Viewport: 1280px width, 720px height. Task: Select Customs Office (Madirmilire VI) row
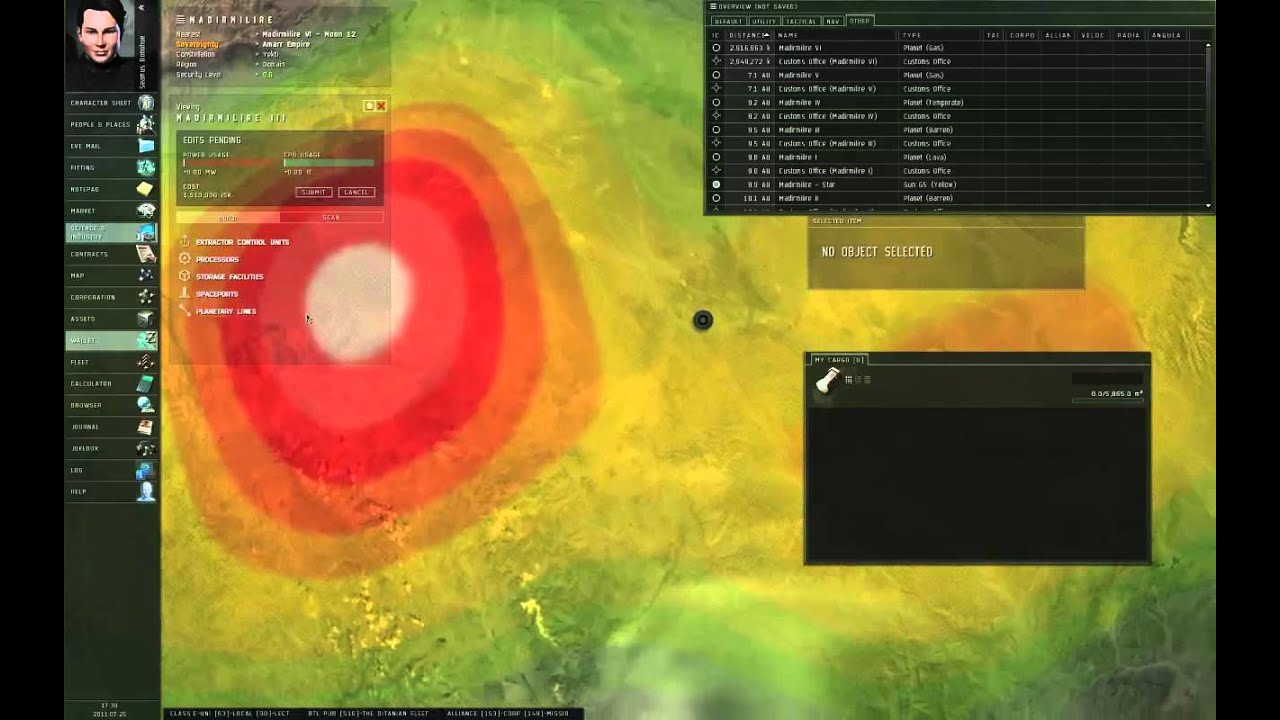coord(957,61)
